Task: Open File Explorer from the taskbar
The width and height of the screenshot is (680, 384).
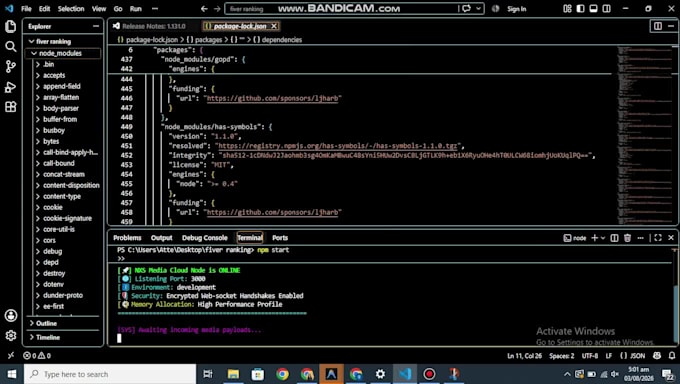Action: 233,374
